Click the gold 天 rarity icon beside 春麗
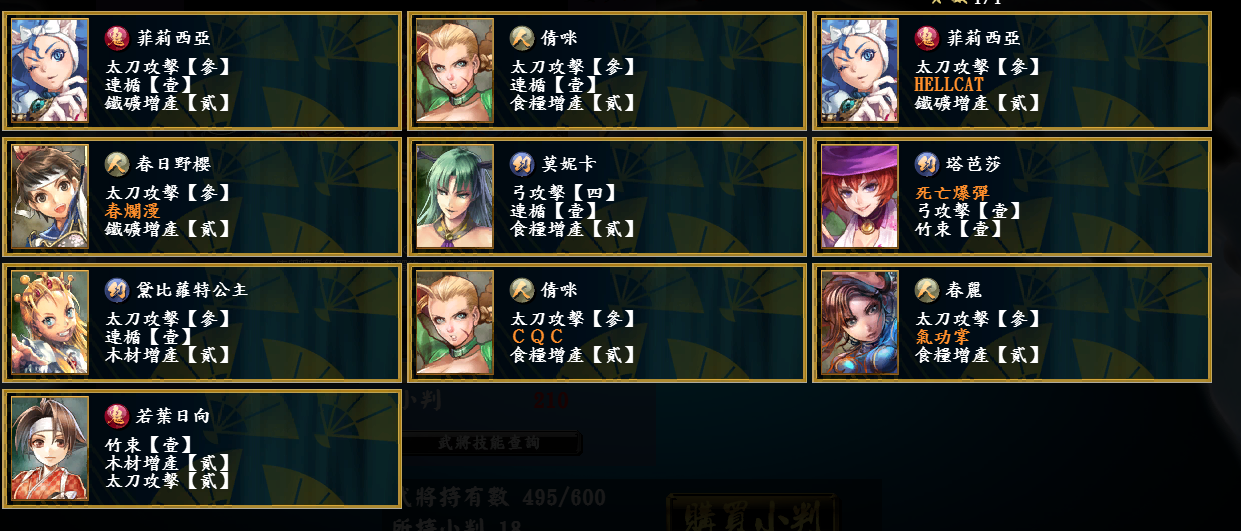 [927, 290]
